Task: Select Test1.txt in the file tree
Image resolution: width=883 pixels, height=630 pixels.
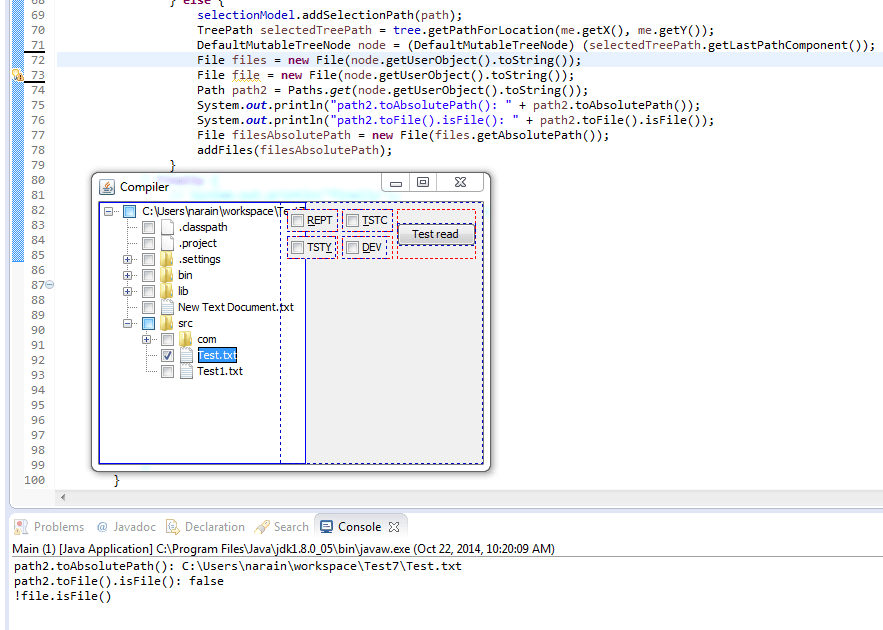Action: coord(221,371)
